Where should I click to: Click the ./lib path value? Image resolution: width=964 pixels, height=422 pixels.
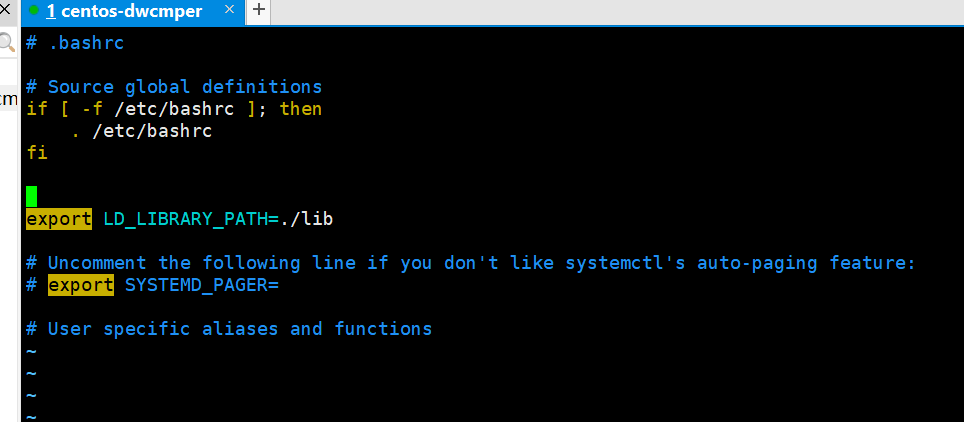[306, 219]
